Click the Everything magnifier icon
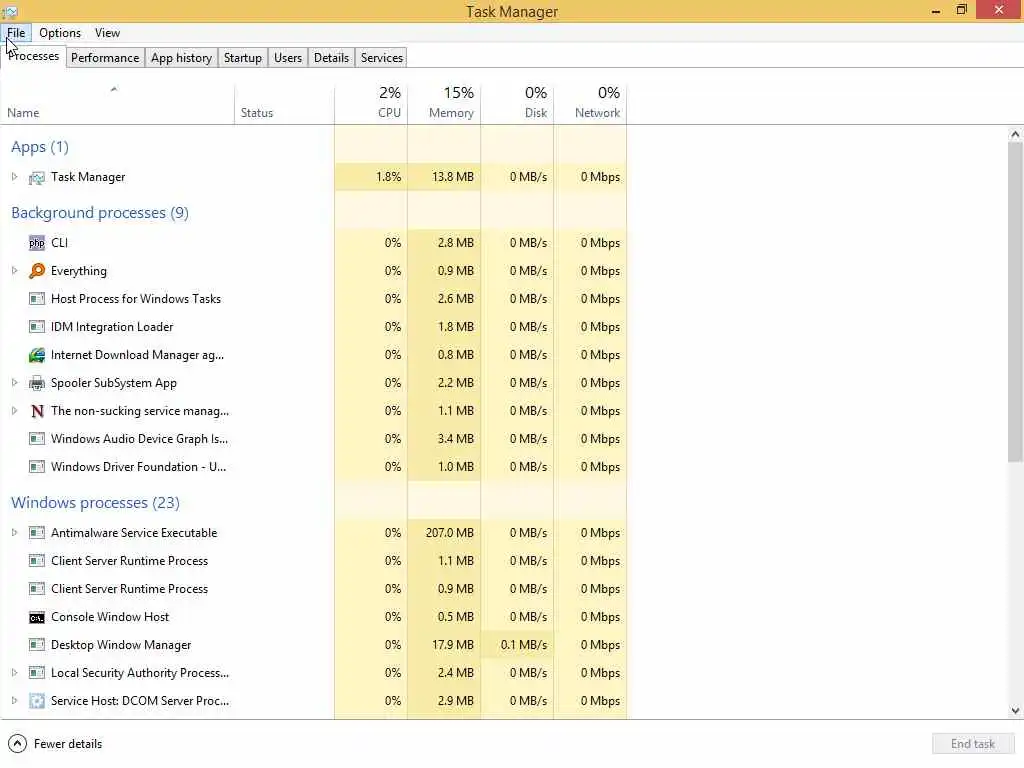The height and width of the screenshot is (768, 1024). [x=37, y=271]
